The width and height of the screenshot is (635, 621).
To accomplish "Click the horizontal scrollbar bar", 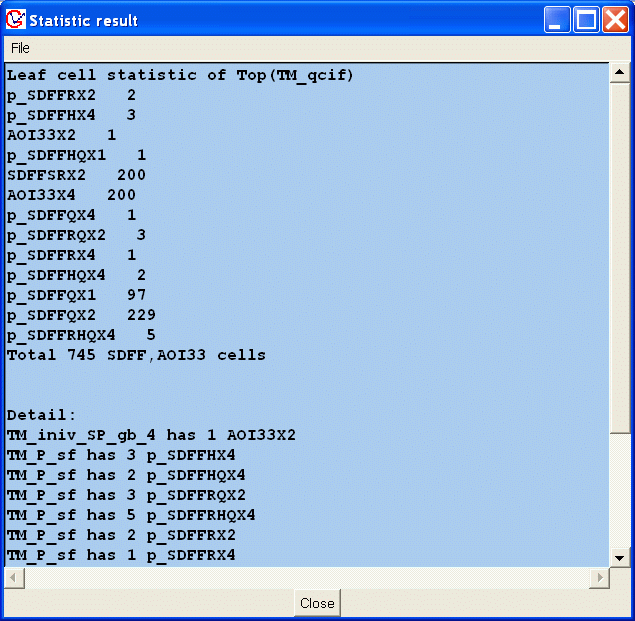I will click(300, 578).
